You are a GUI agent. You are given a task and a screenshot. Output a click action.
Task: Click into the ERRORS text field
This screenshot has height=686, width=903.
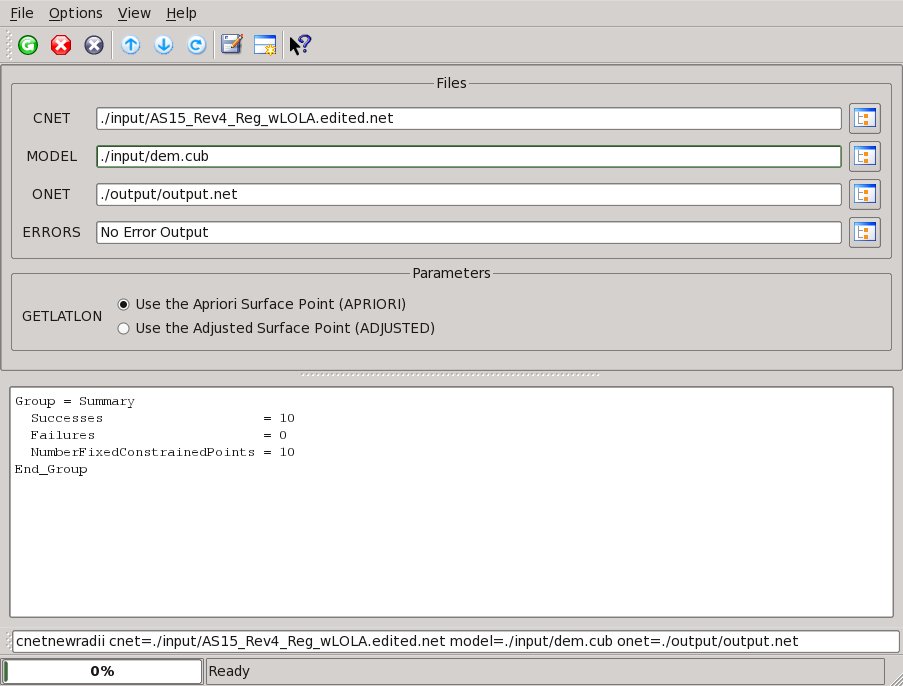pyautogui.click(x=468, y=232)
